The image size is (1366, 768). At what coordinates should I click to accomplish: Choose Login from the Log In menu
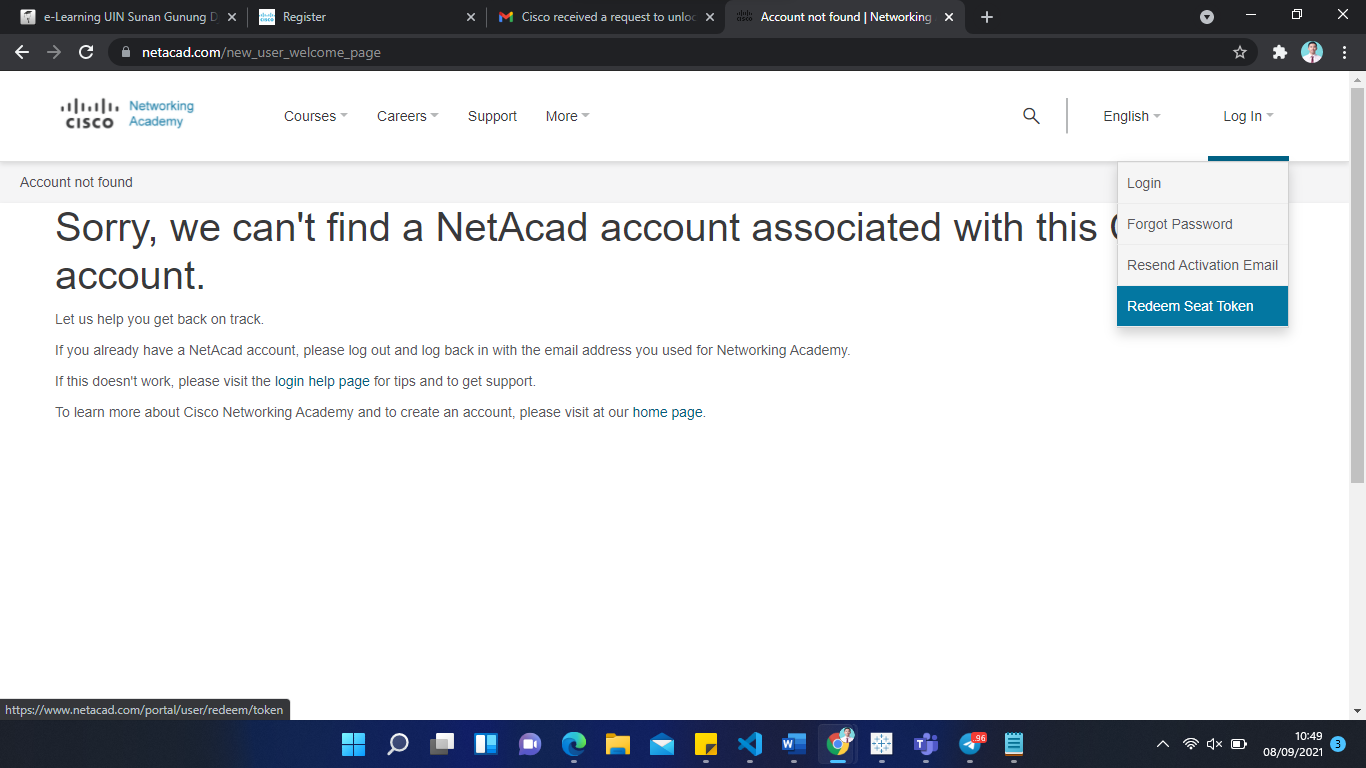pyautogui.click(x=1202, y=183)
